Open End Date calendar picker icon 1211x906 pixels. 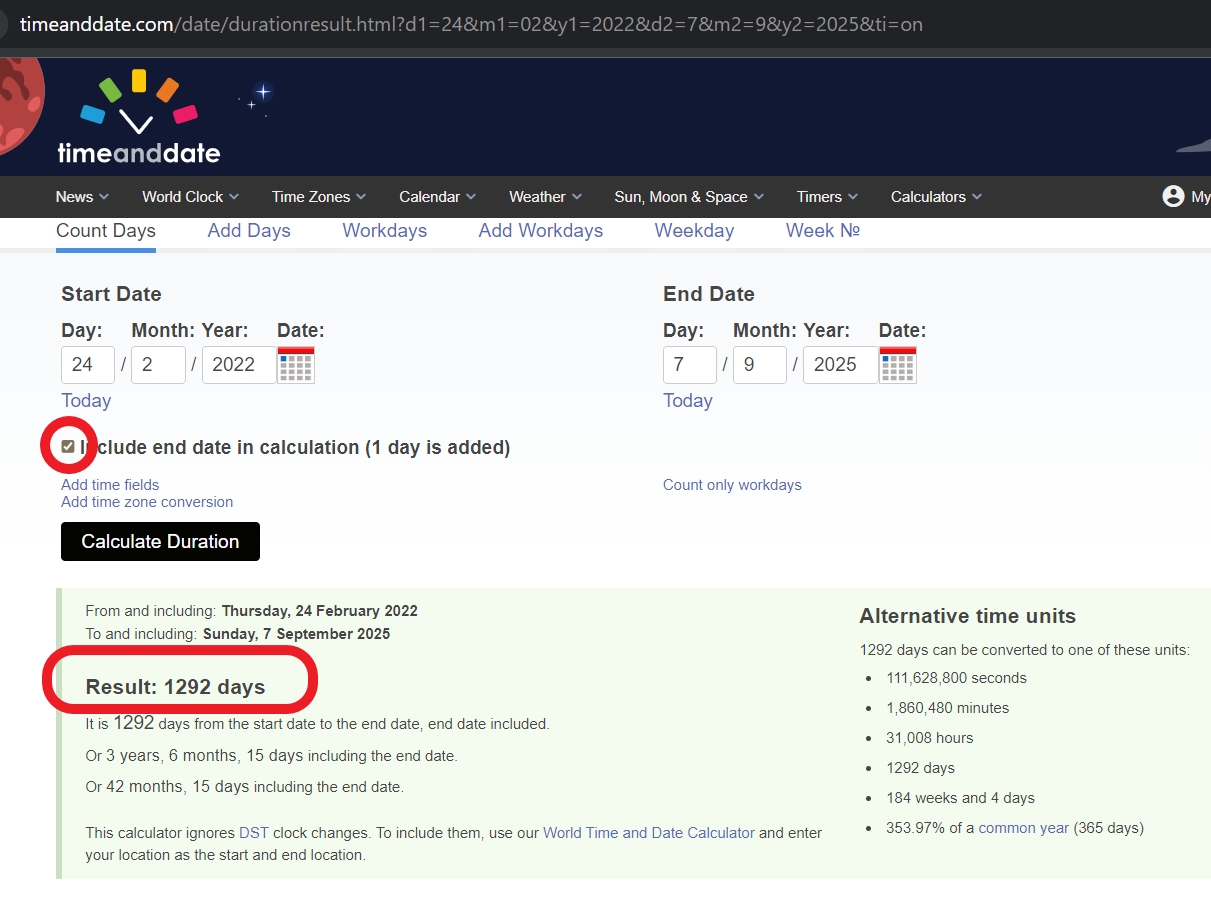click(x=898, y=366)
